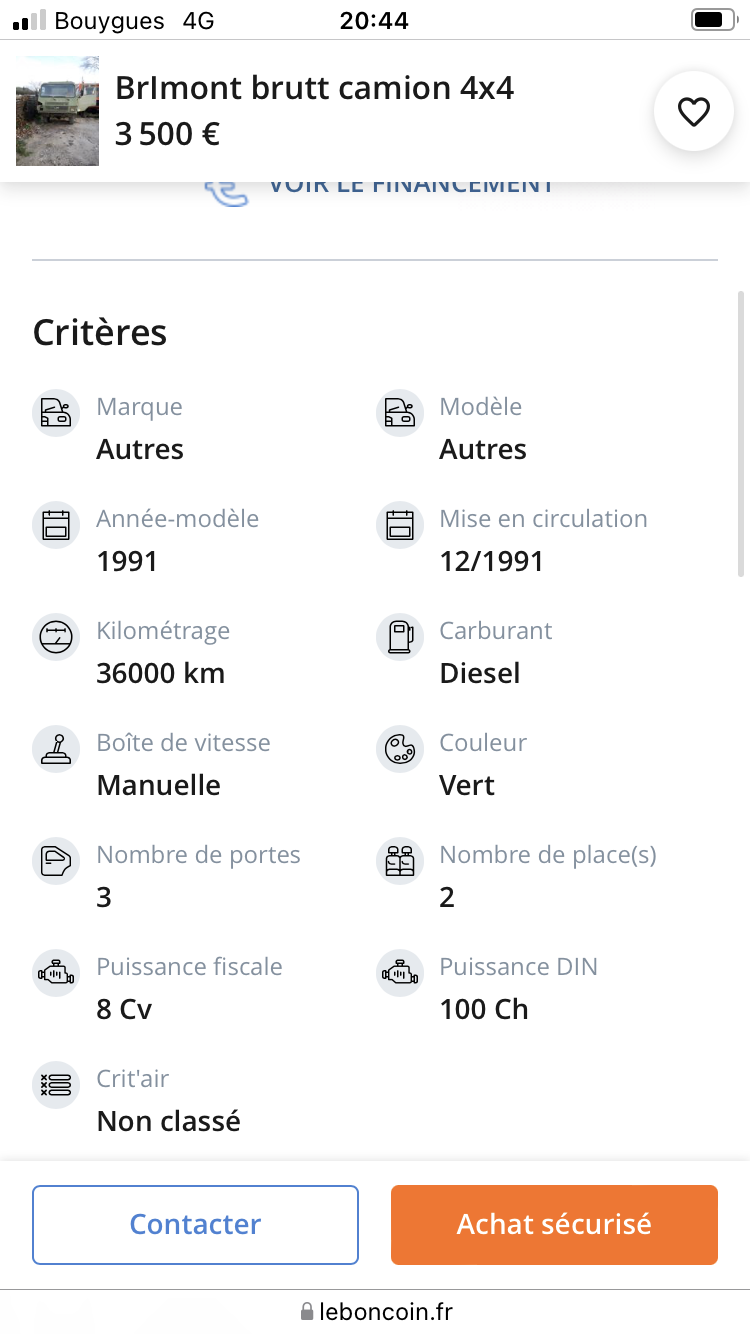Tap the Kilométrage gauge icon
The width and height of the screenshot is (750, 1334).
[56, 637]
